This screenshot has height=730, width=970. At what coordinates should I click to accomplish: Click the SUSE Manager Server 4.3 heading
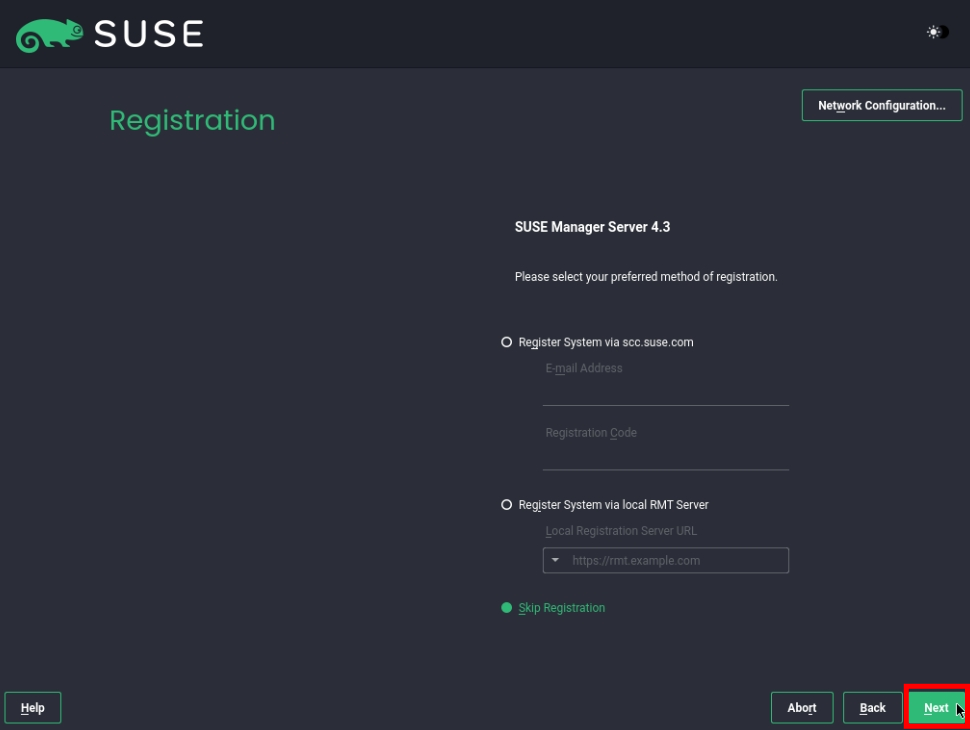click(x=592, y=227)
